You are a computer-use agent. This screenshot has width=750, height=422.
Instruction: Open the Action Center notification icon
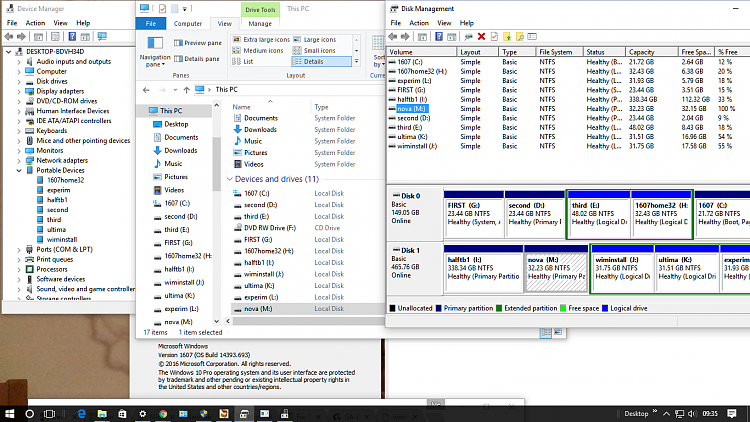tap(732, 413)
